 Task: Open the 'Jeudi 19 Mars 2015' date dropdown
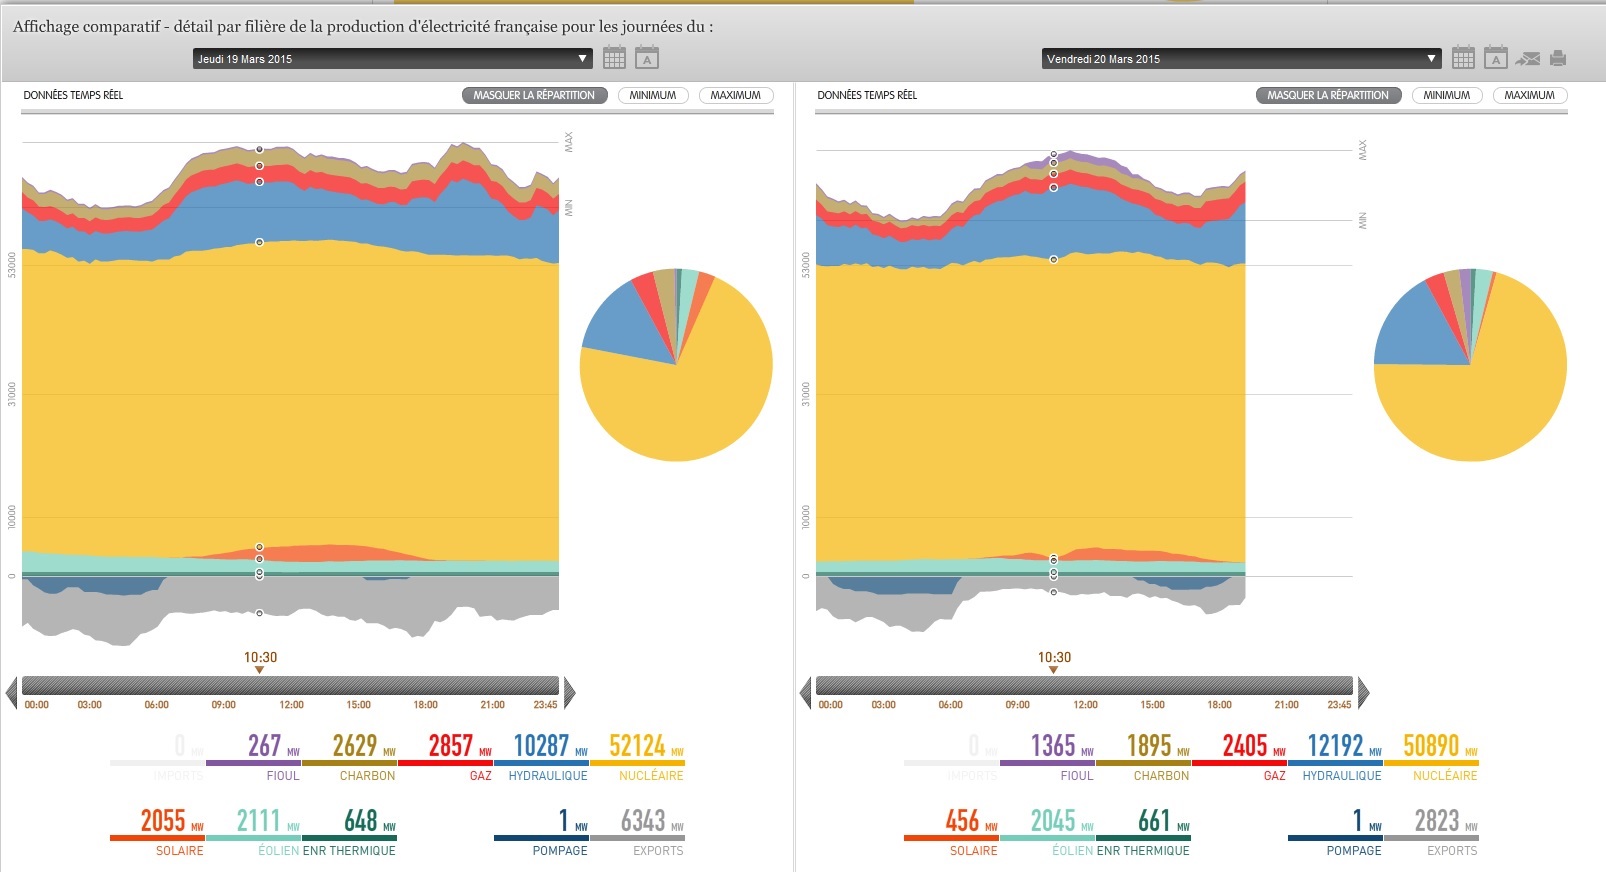coord(392,59)
